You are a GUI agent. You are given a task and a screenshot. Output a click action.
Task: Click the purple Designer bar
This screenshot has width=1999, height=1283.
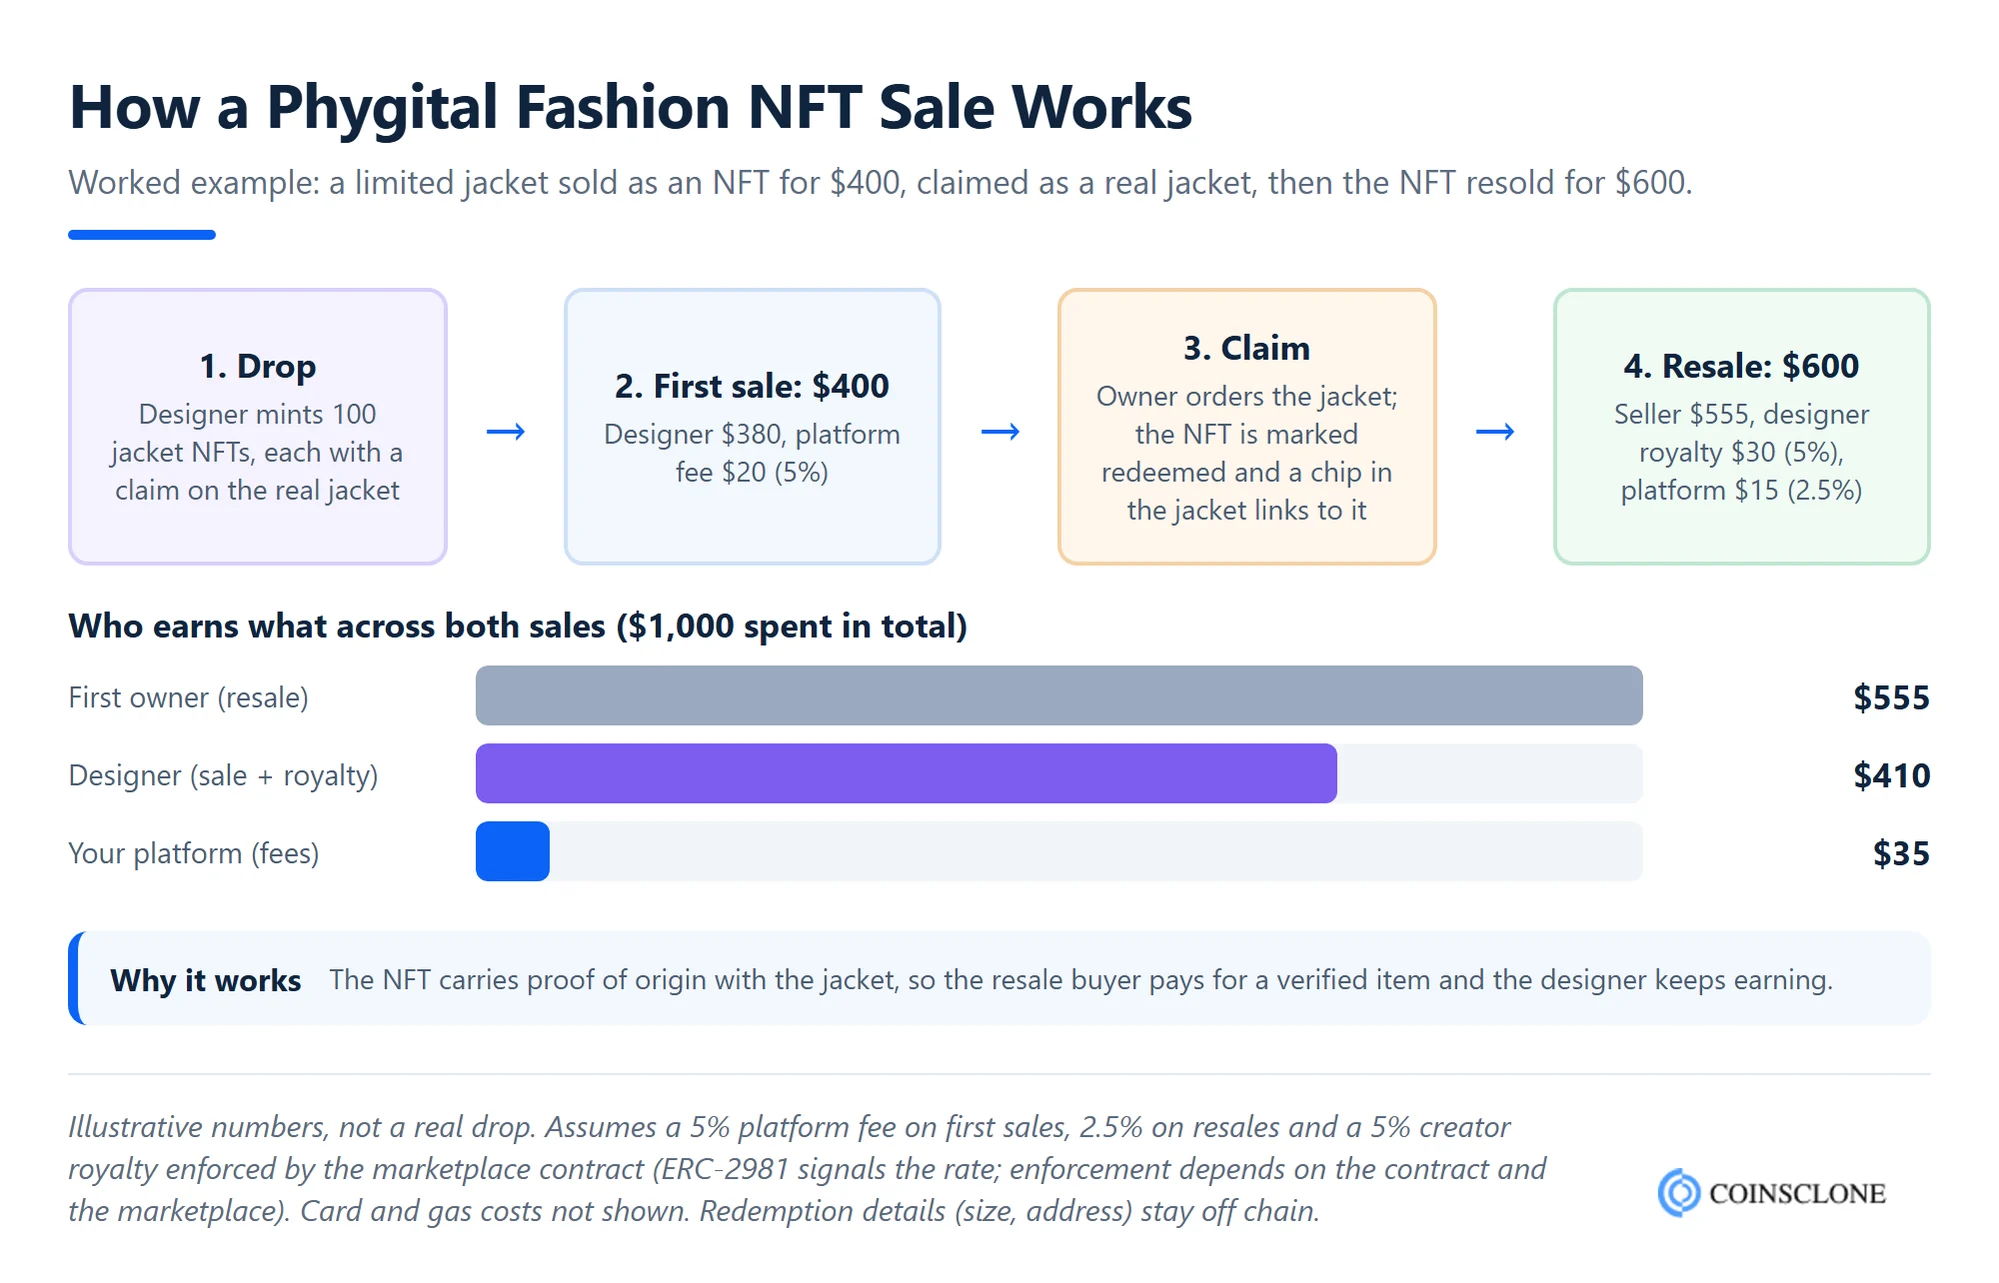906,773
